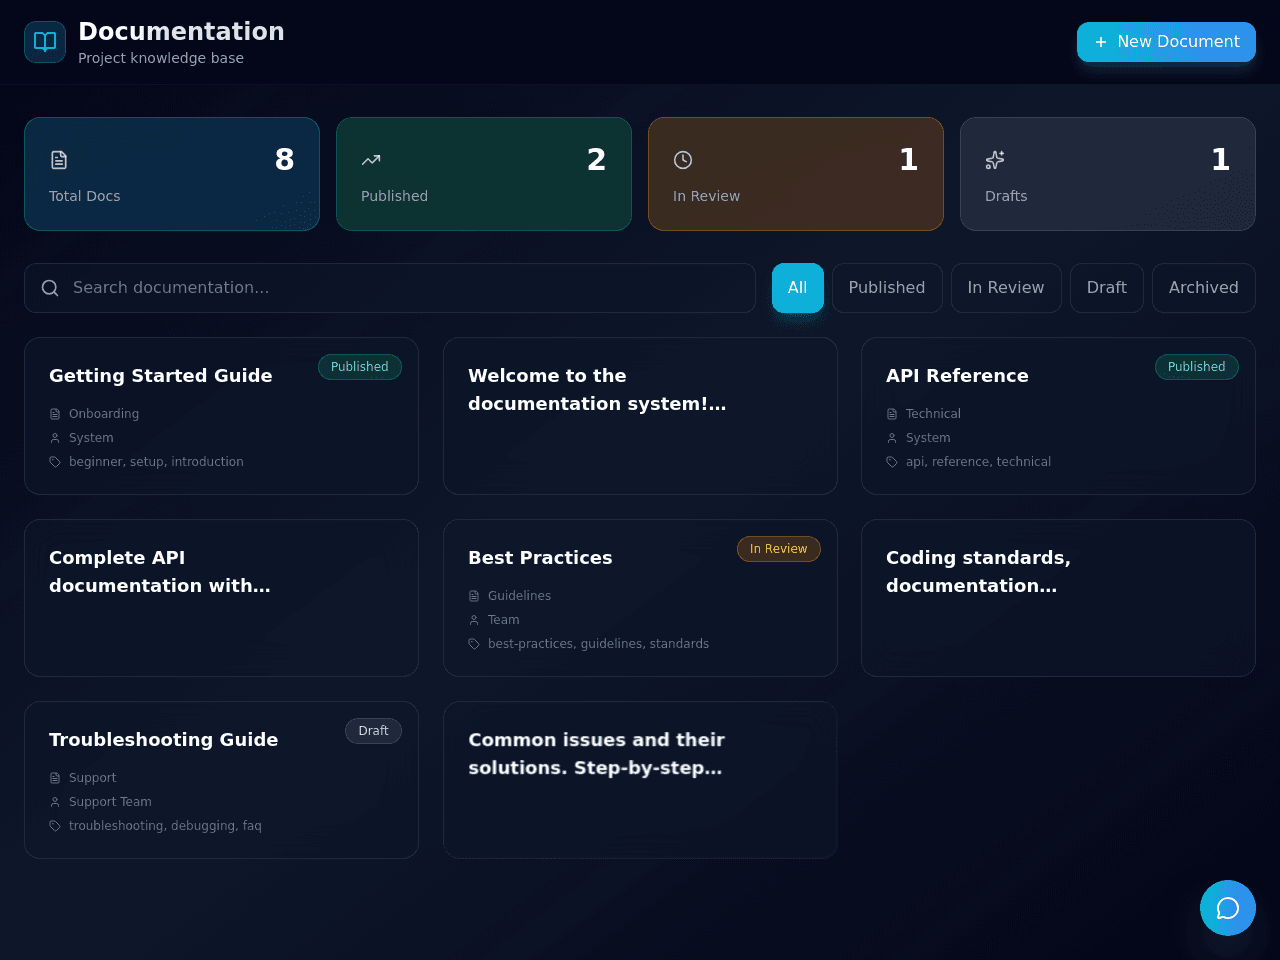
Task: Filter documents by In Review
Action: point(1006,288)
